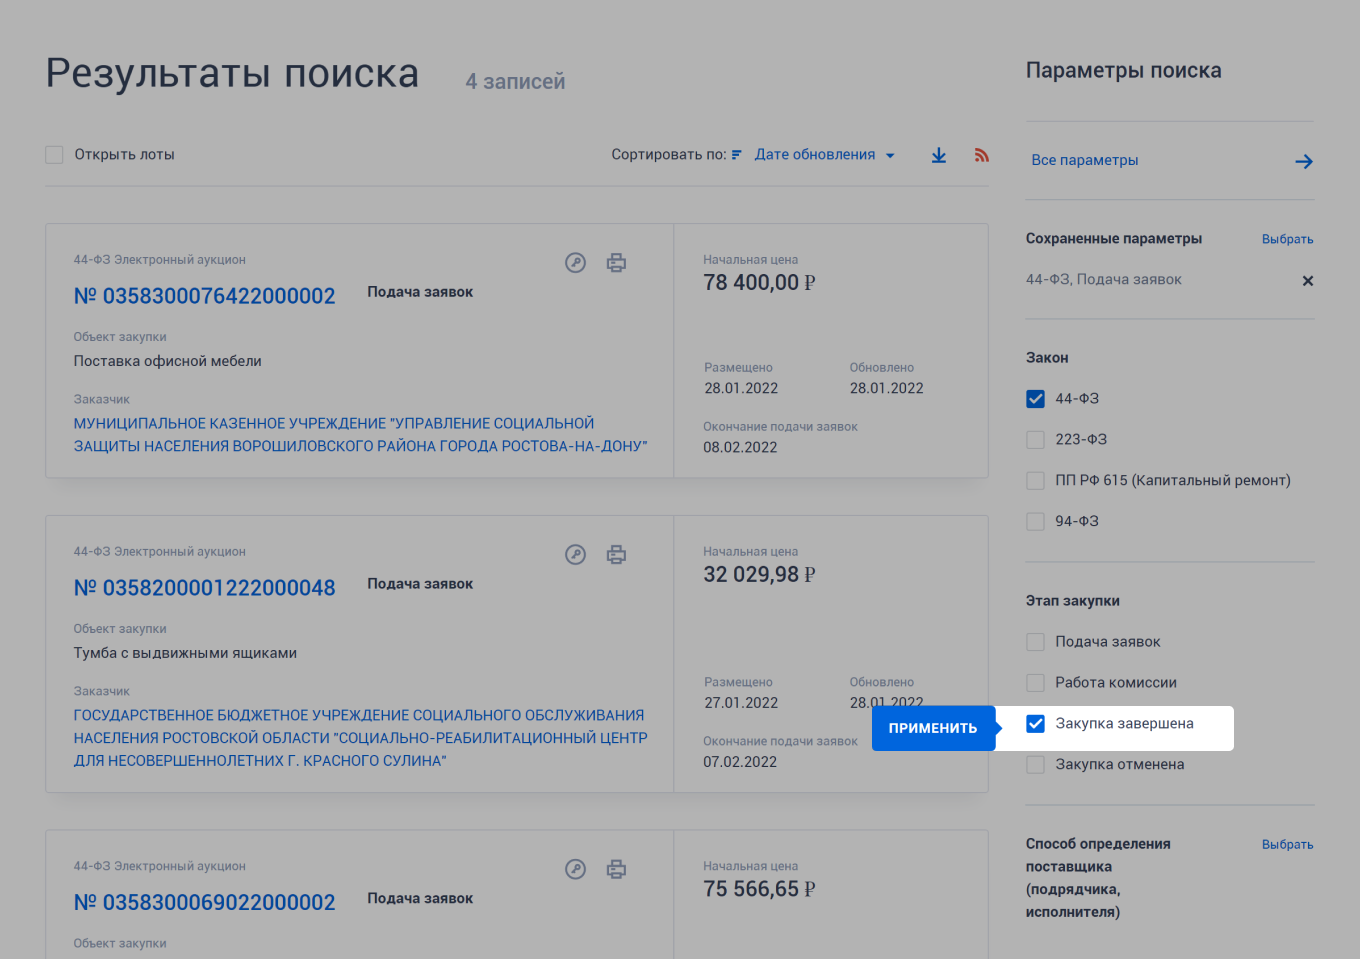1360x959 pixels.
Task: Check the Работа комиссии checkbox
Action: click(1036, 683)
